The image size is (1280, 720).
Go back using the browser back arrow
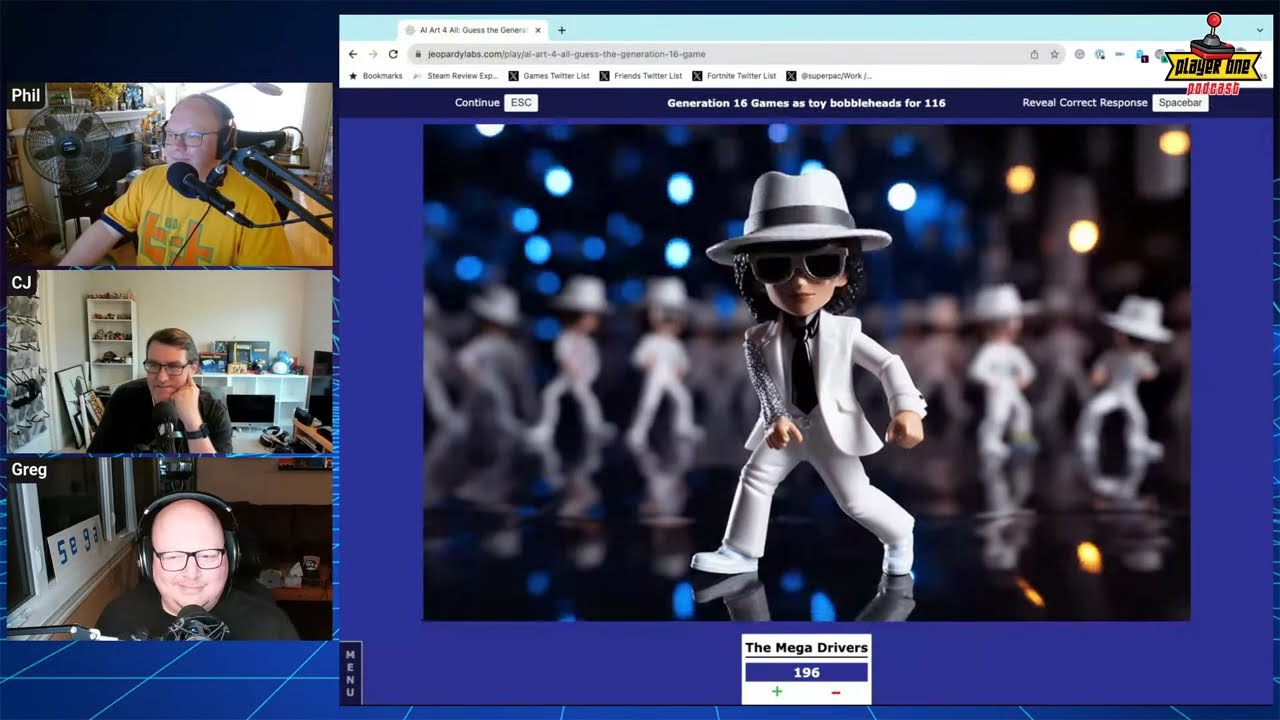(x=353, y=54)
